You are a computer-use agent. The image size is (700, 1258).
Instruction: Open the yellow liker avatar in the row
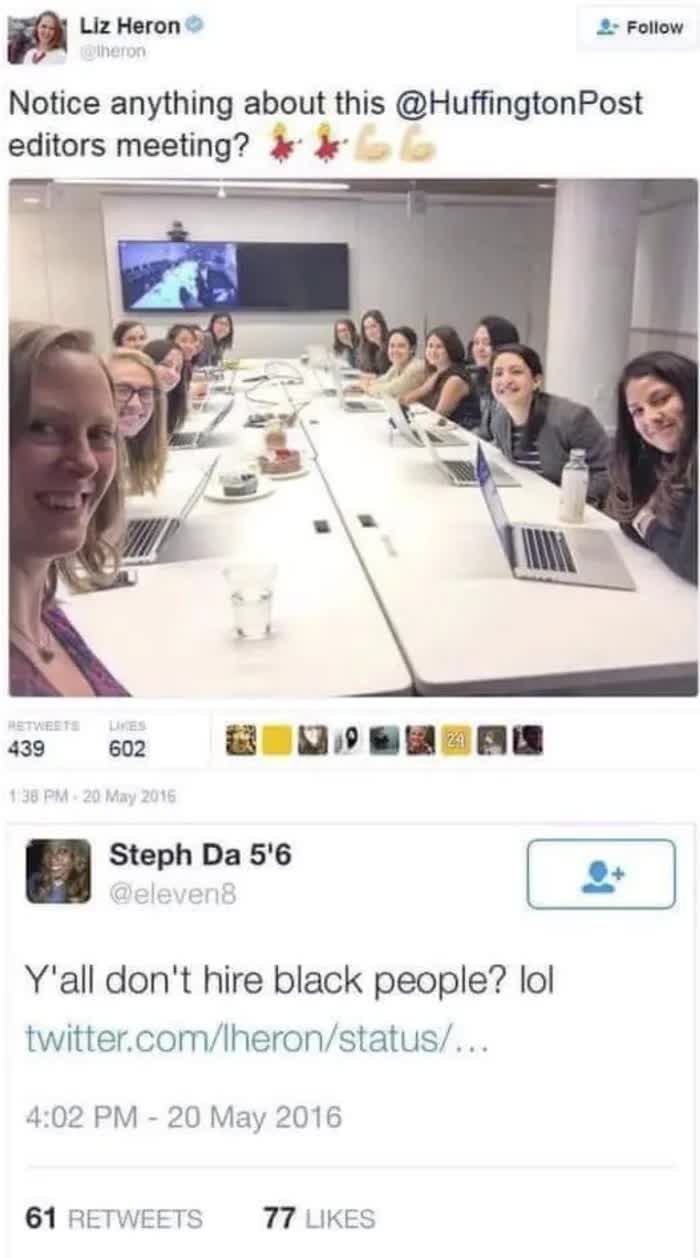(x=281, y=741)
